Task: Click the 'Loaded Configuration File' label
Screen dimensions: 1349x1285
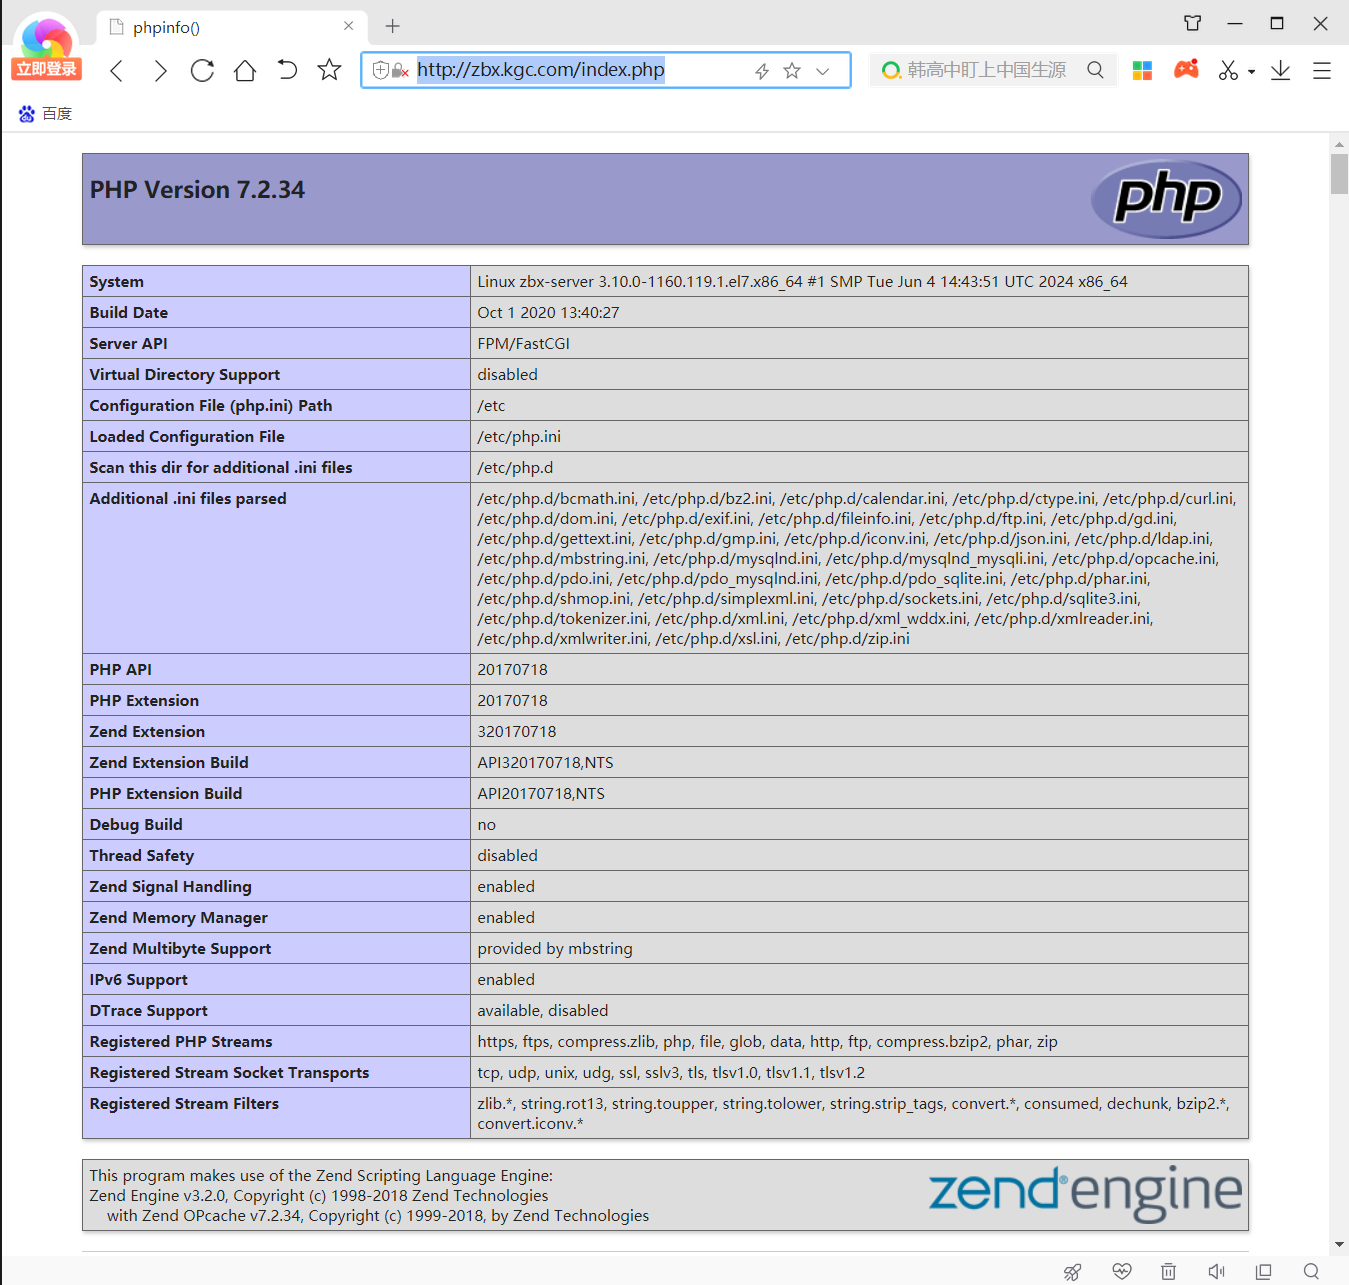Action: pyautogui.click(x=187, y=437)
